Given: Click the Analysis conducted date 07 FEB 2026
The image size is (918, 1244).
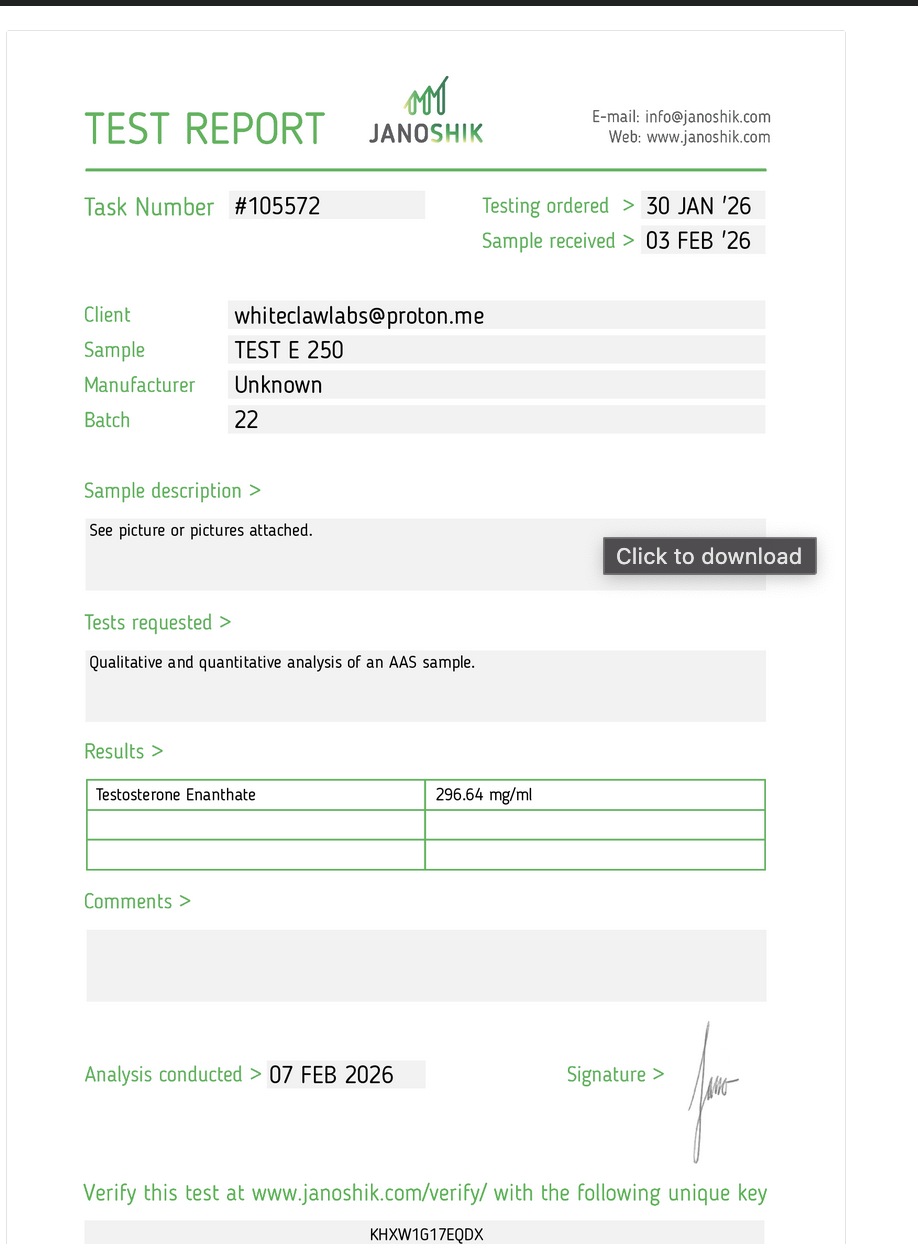Looking at the screenshot, I should 345,1075.
